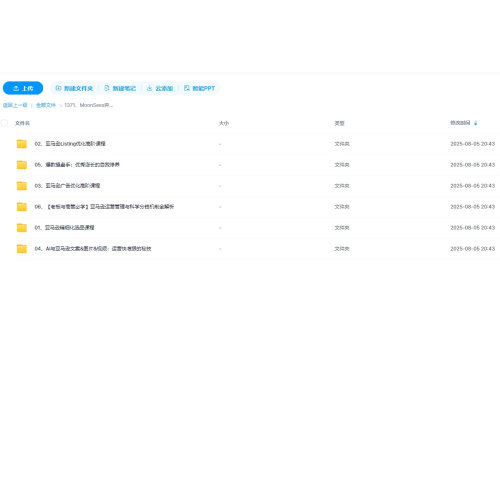Click the 1371. MoonSees breadcrumb entry

(89, 105)
